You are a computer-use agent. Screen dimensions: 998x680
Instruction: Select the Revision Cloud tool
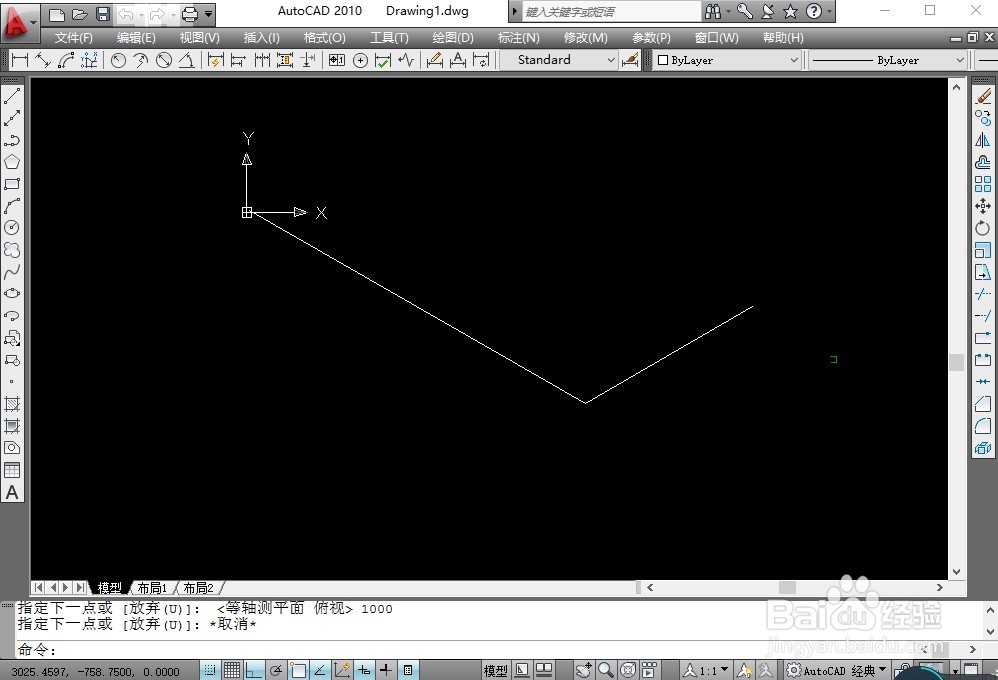point(12,250)
